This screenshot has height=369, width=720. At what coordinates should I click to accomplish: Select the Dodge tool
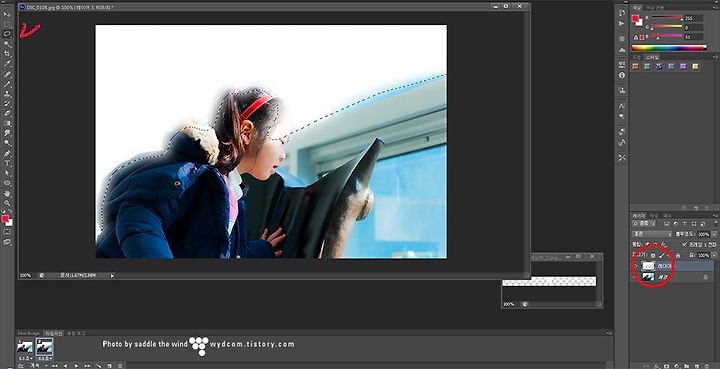[x=7, y=143]
